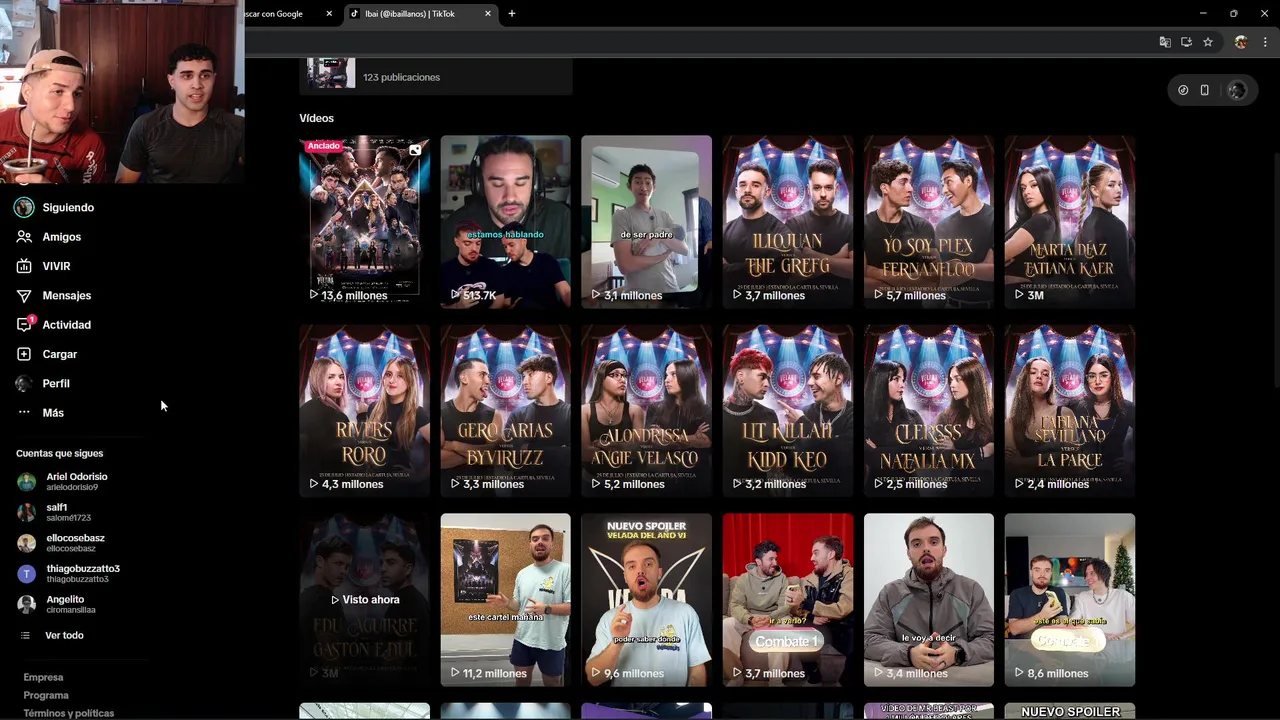The image size is (1280, 720).
Task: Open the Rivers vs Roro video
Action: (x=364, y=411)
